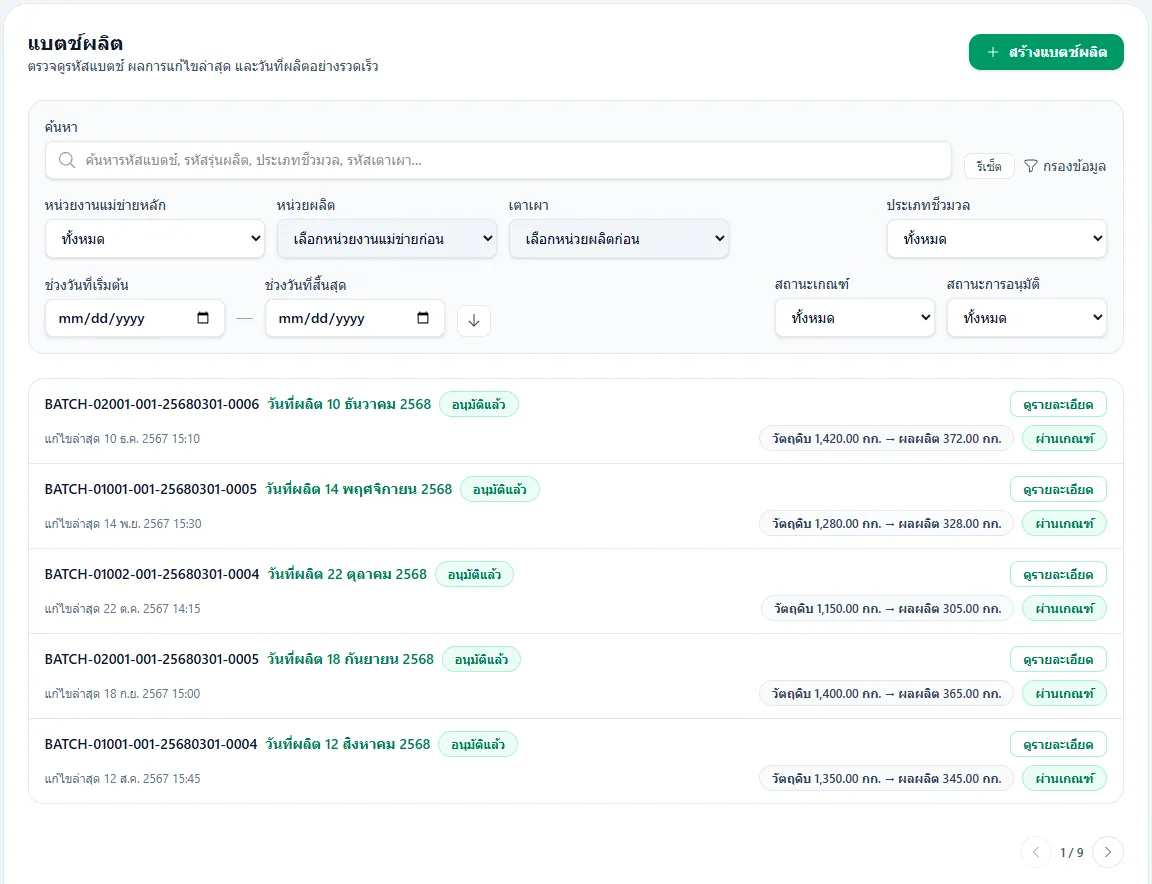1152x884 pixels.
Task: Click วัตถุดิบ 1,420.00 กก. yield pill
Action: pos(886,439)
